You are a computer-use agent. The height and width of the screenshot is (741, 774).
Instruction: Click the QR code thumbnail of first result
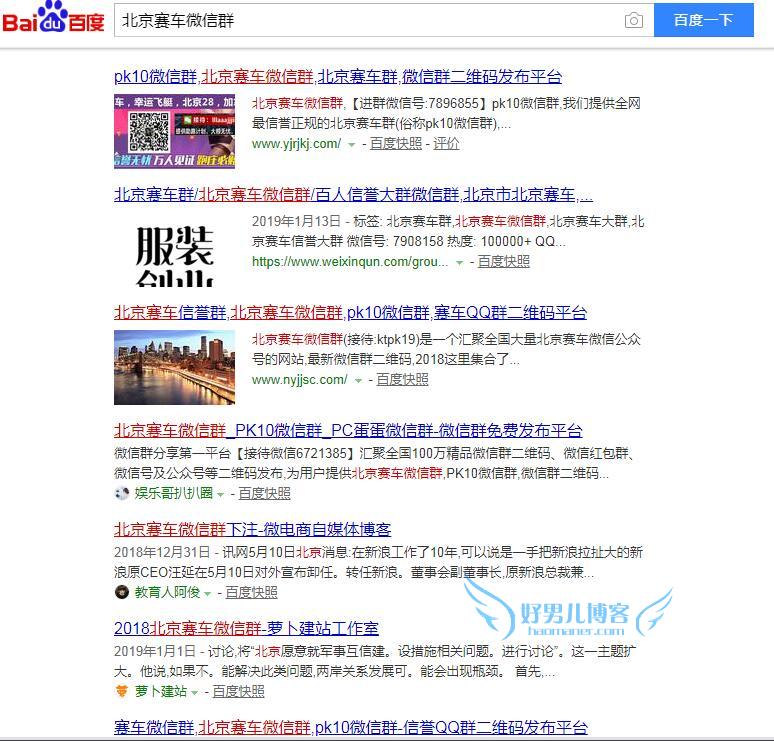[174, 131]
